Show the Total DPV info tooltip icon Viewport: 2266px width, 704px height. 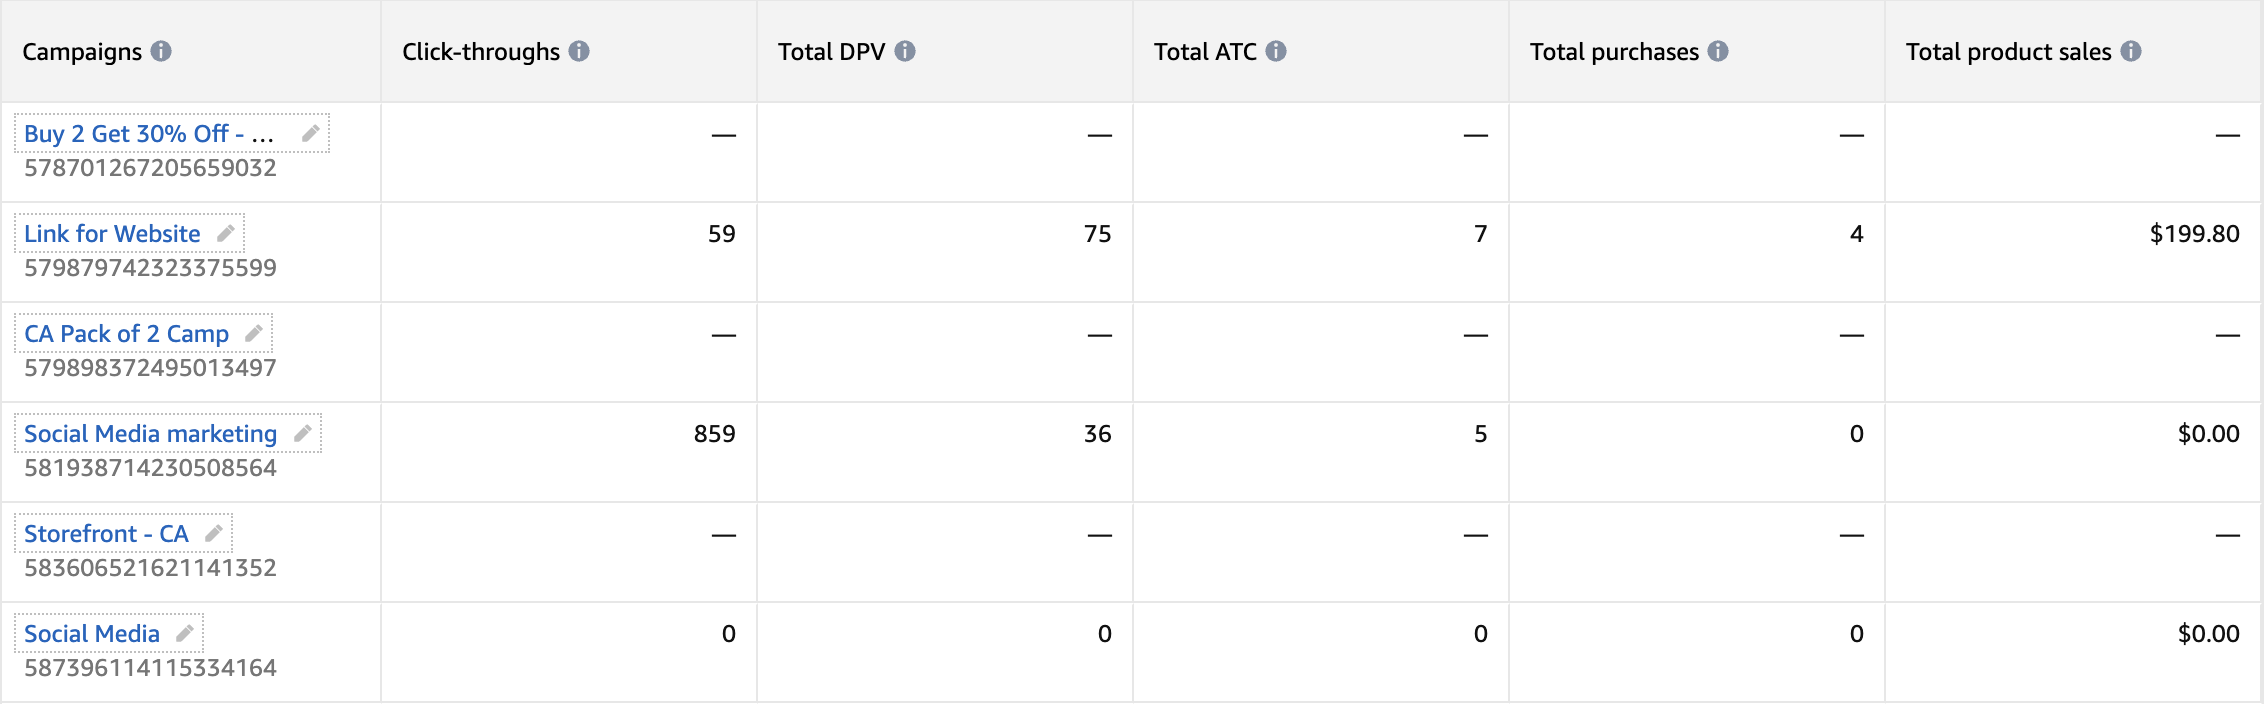905,51
